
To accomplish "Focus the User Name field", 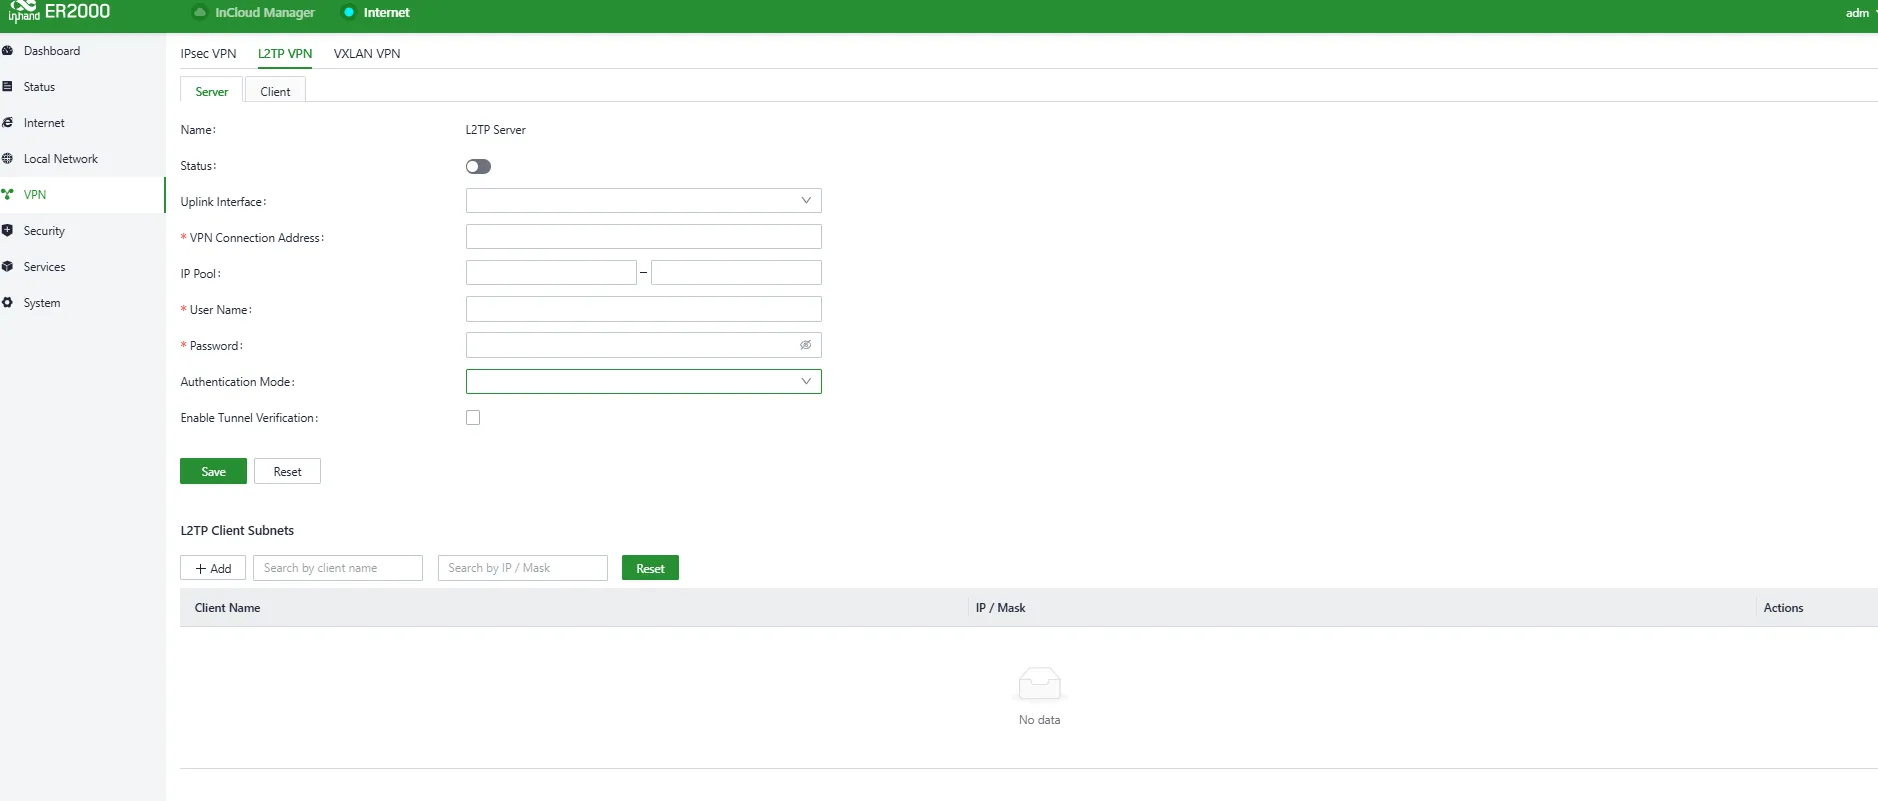I will [643, 309].
